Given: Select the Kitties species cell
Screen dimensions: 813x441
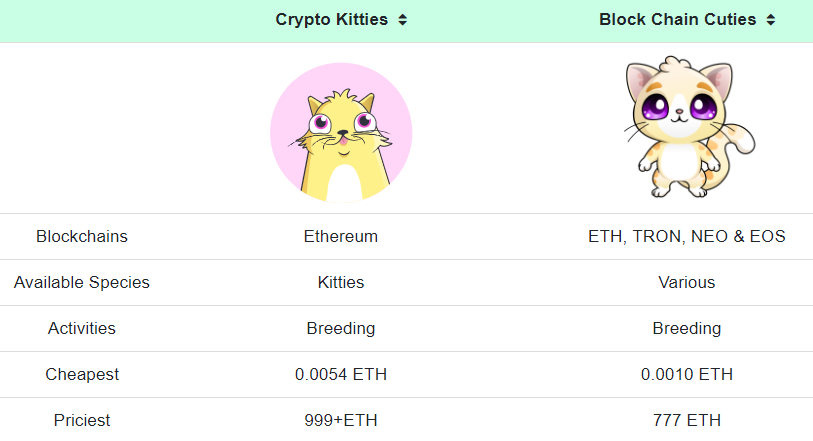Looking at the screenshot, I should click(x=341, y=282).
